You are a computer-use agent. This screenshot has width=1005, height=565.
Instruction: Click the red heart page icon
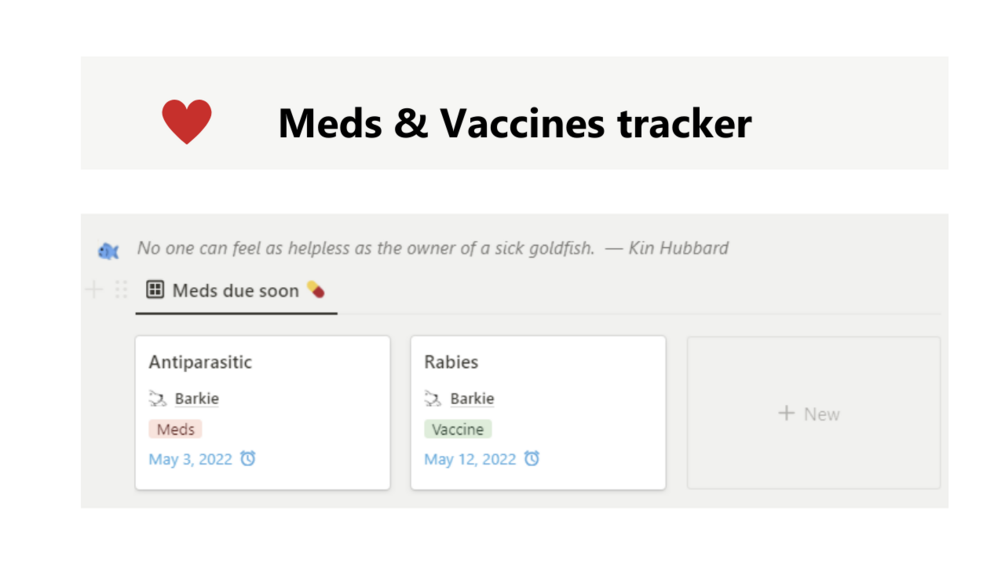click(x=187, y=122)
